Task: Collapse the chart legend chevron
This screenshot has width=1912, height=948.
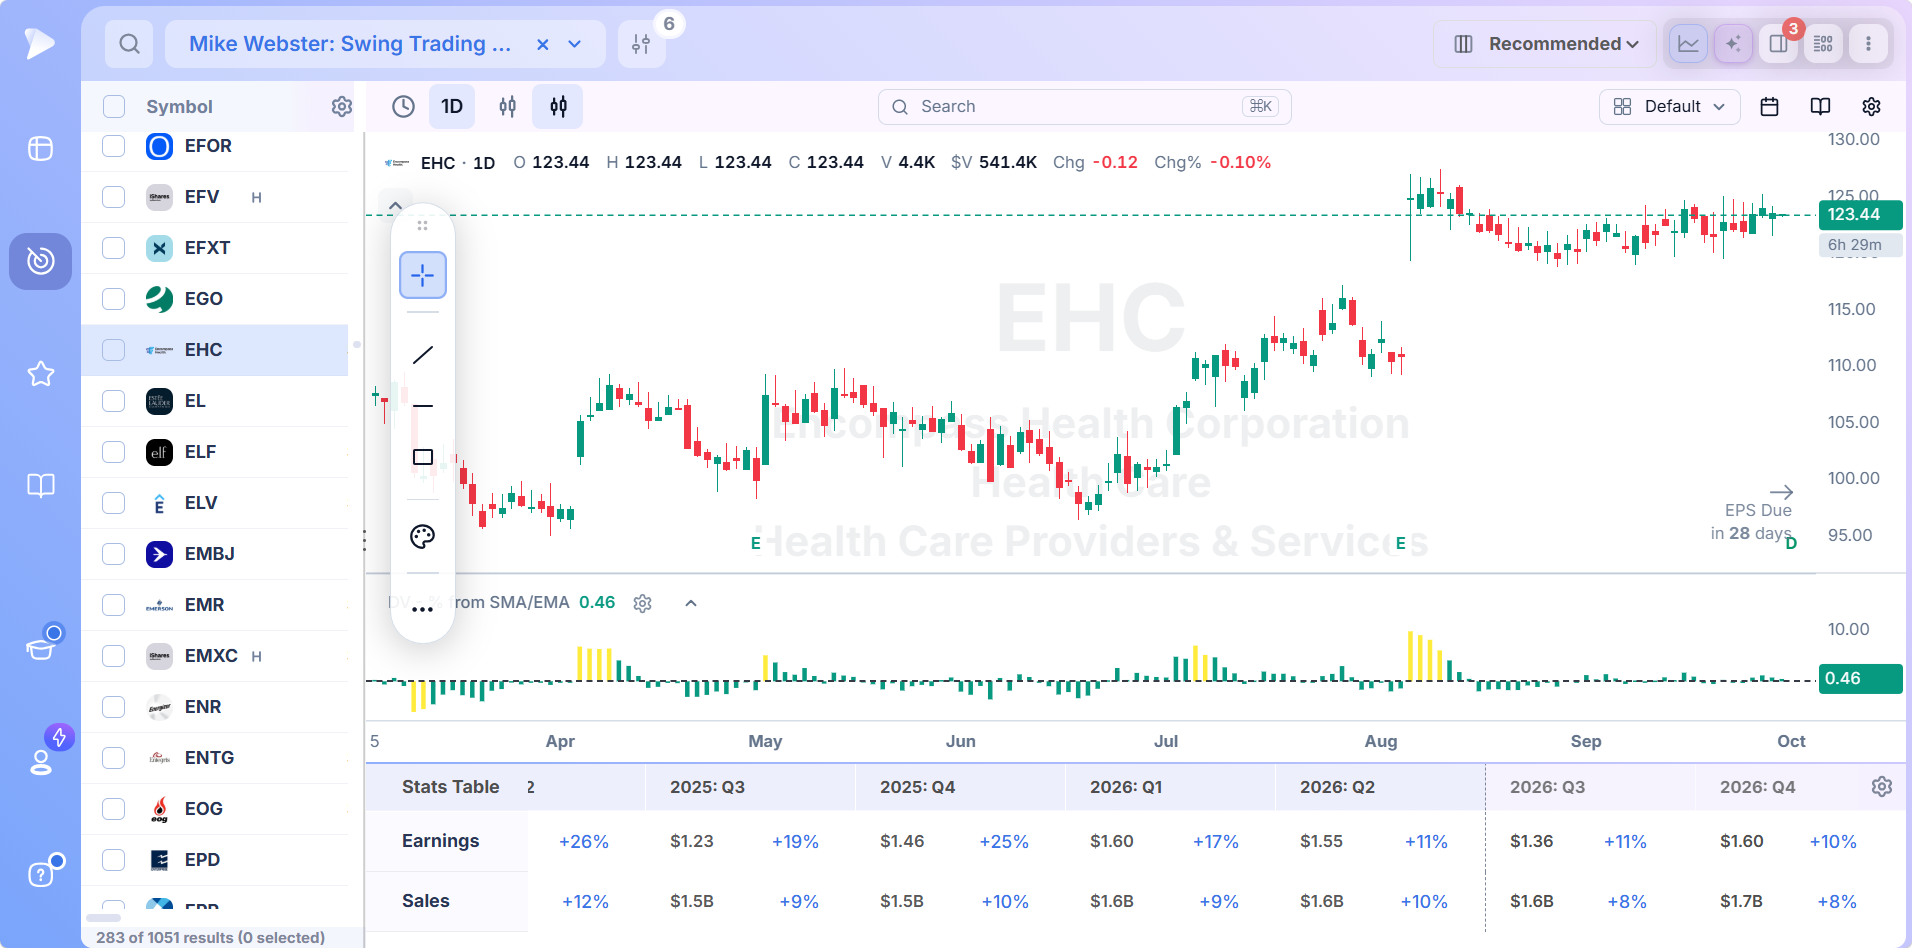Action: (395, 206)
